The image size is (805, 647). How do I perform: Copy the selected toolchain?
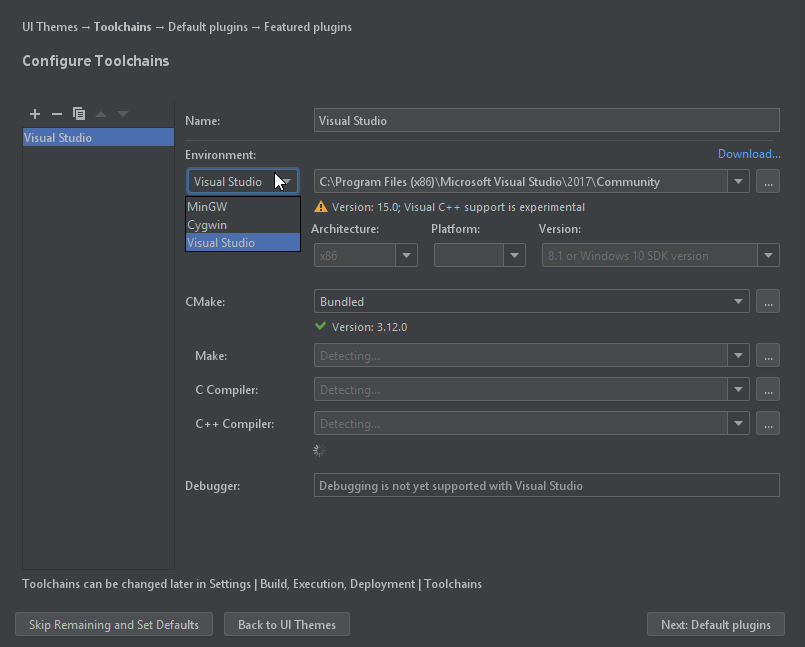click(79, 113)
